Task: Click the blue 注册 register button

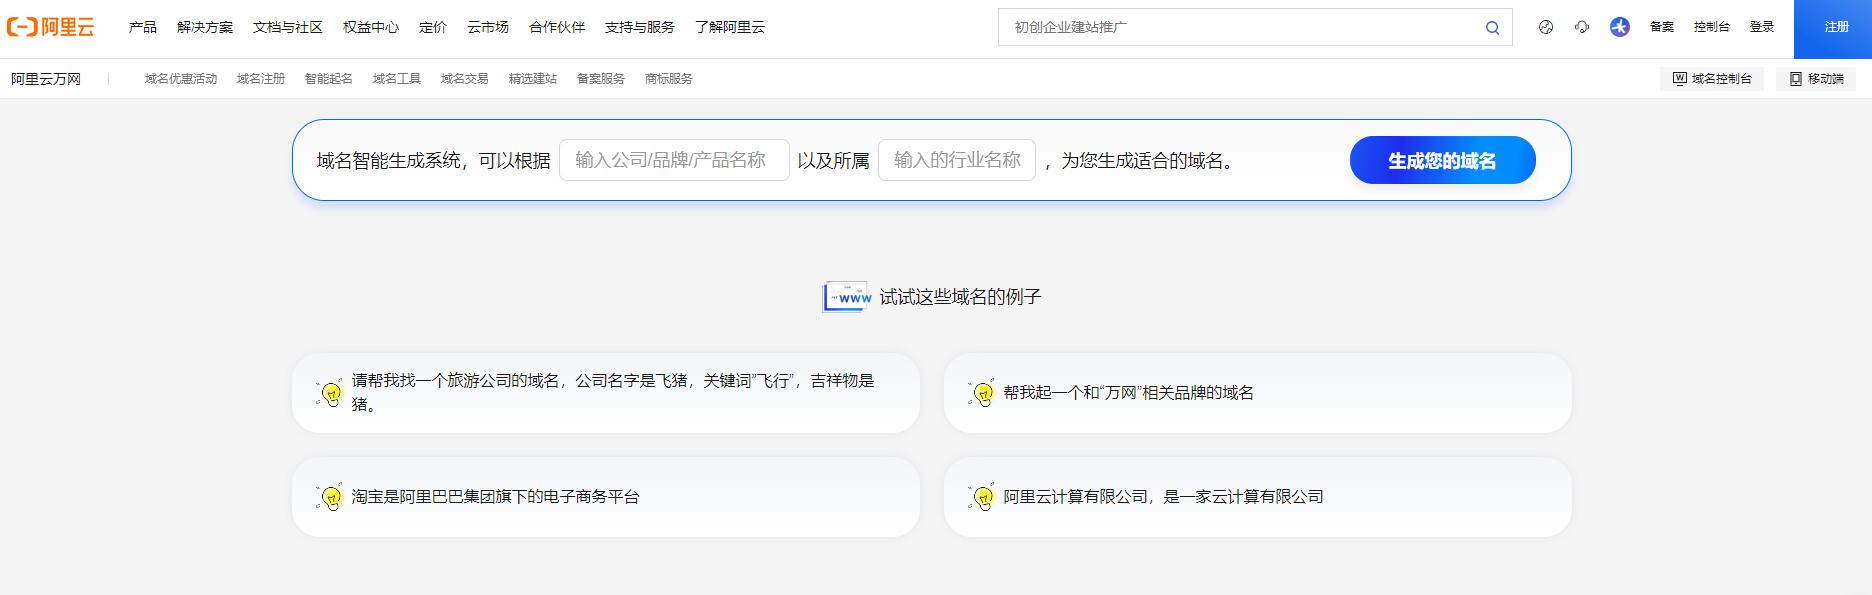Action: (x=1833, y=28)
